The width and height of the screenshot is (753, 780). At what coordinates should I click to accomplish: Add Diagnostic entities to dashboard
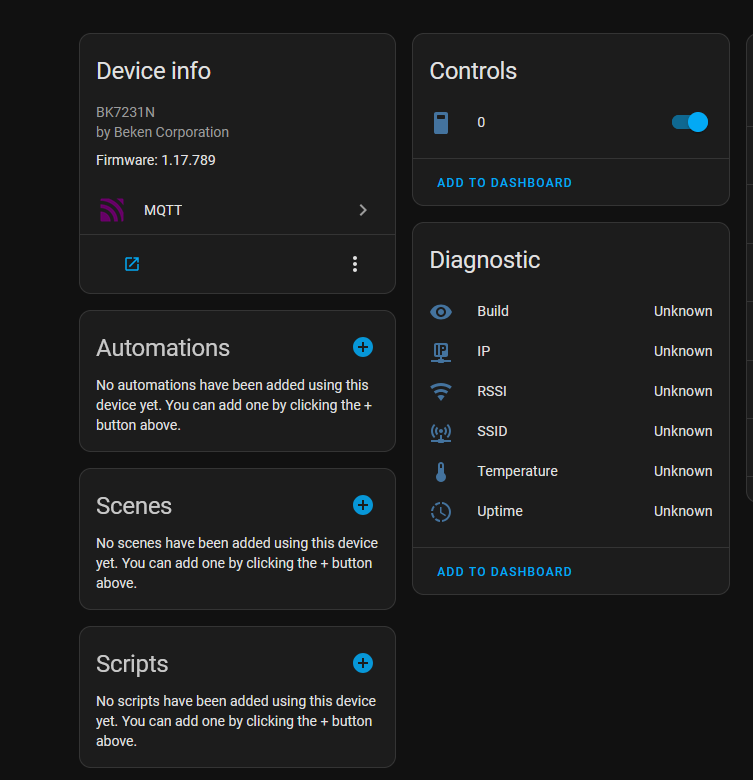pyautogui.click(x=505, y=572)
